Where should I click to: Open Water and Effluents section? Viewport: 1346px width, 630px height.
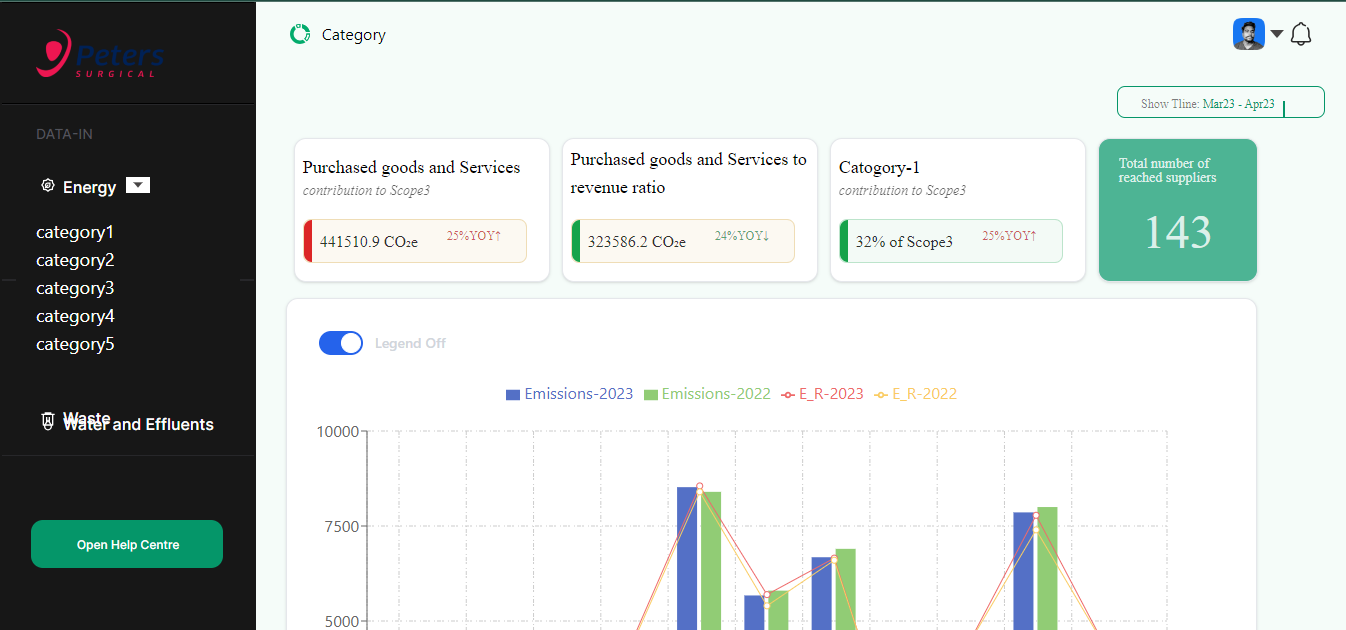click(138, 425)
